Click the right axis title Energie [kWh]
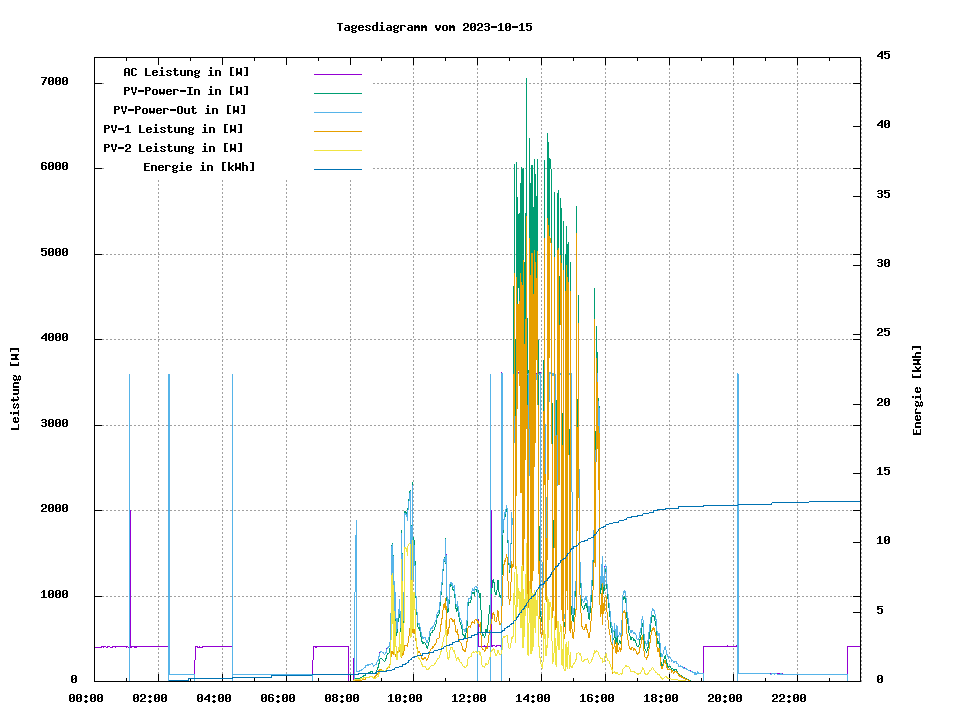This screenshot has height=720, width=960. coord(917,390)
